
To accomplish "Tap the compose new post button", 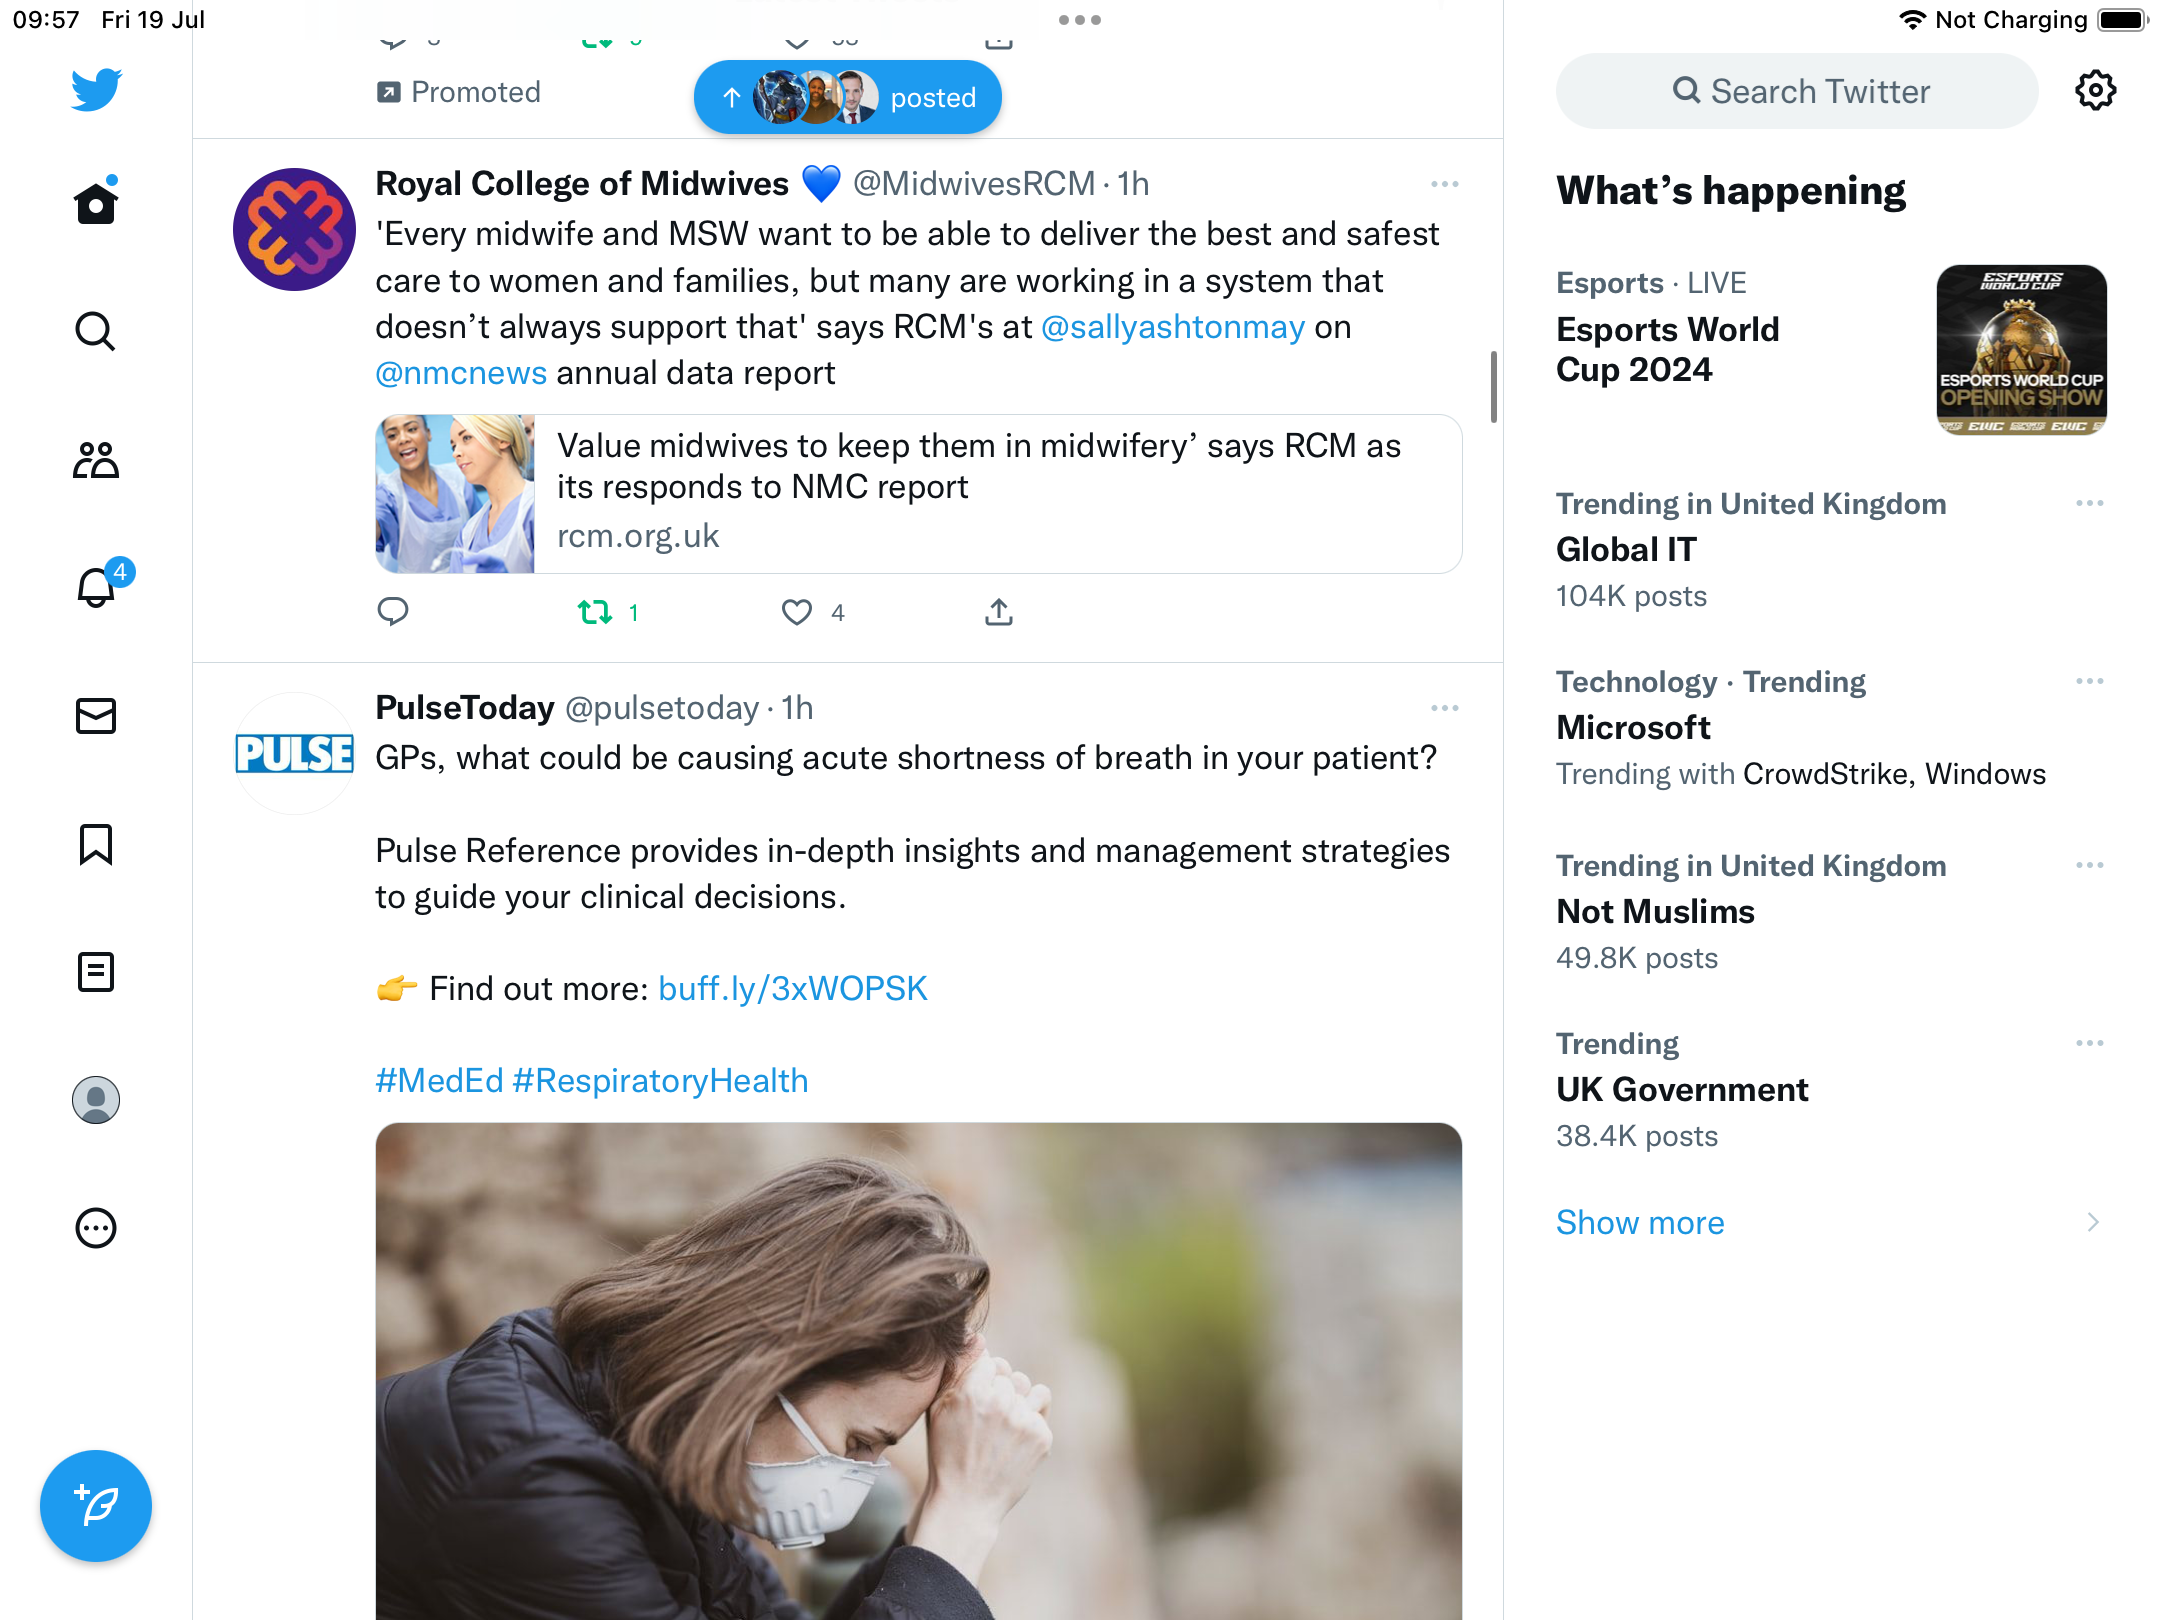I will (x=96, y=1506).
